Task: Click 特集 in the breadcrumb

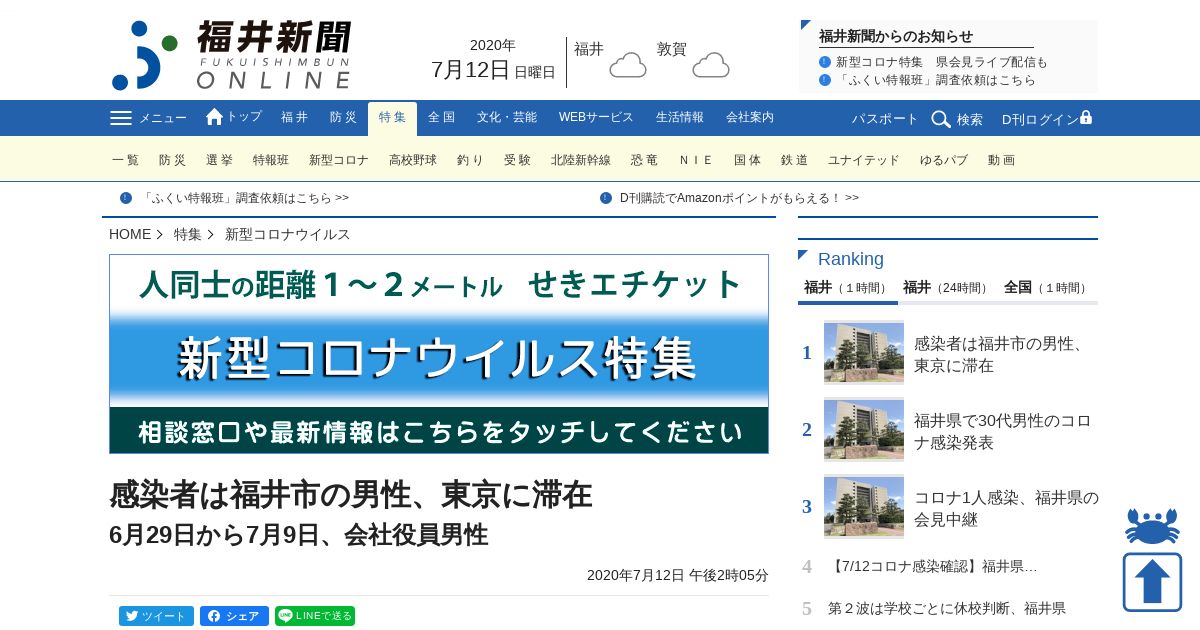Action: 188,234
